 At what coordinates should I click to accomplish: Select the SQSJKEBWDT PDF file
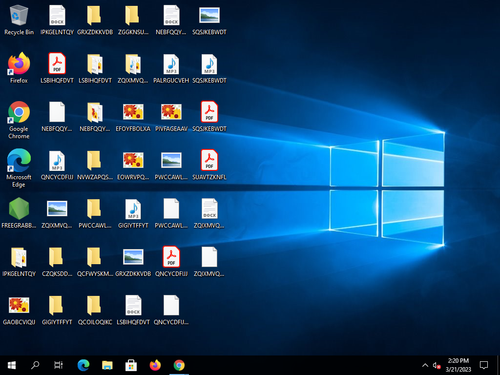(209, 116)
